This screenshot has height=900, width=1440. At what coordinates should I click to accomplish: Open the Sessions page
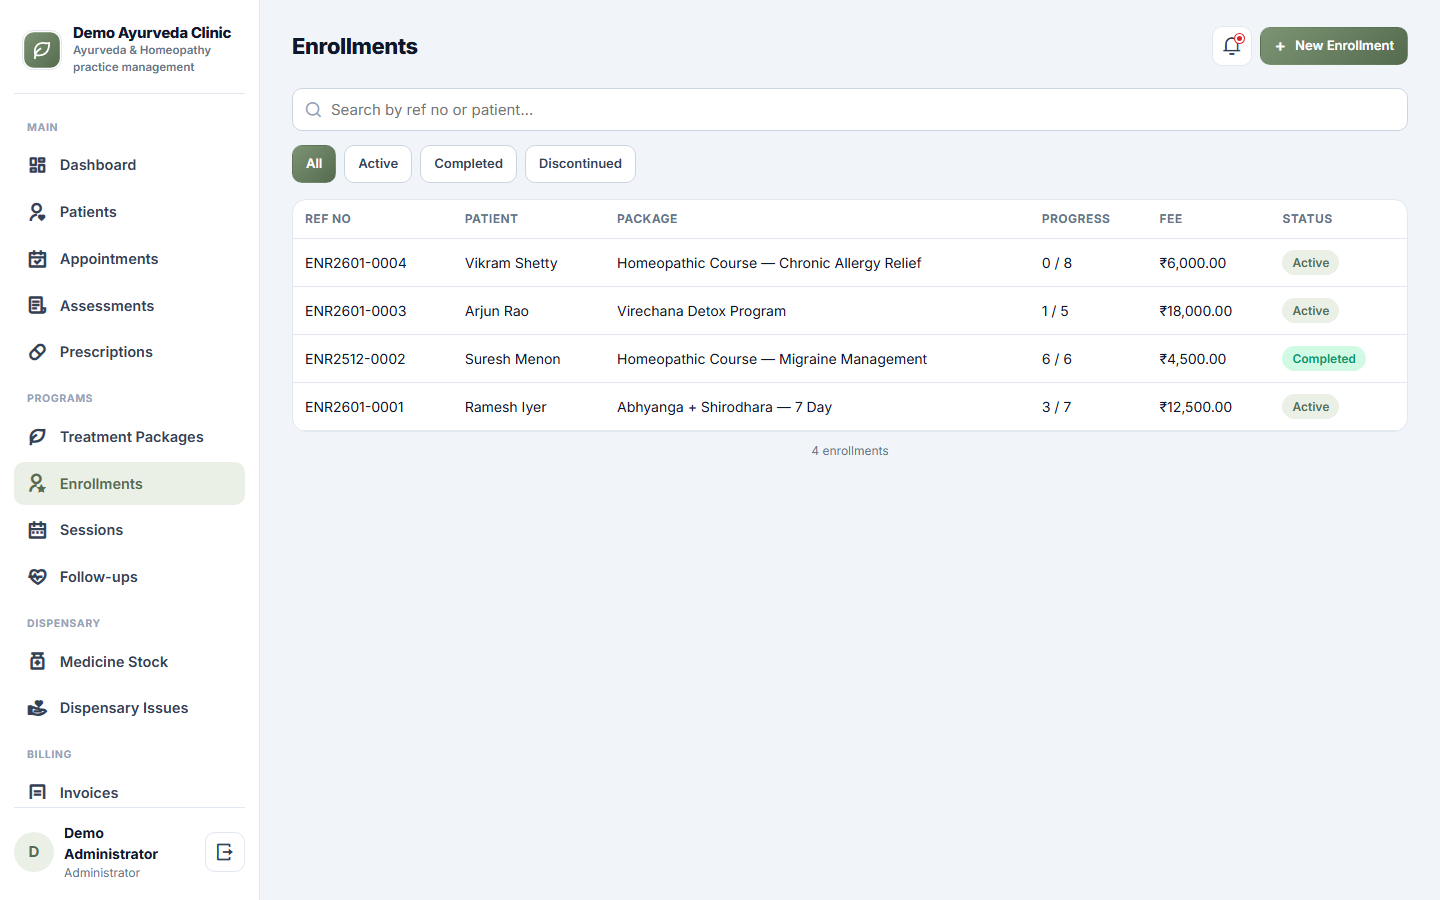click(129, 530)
